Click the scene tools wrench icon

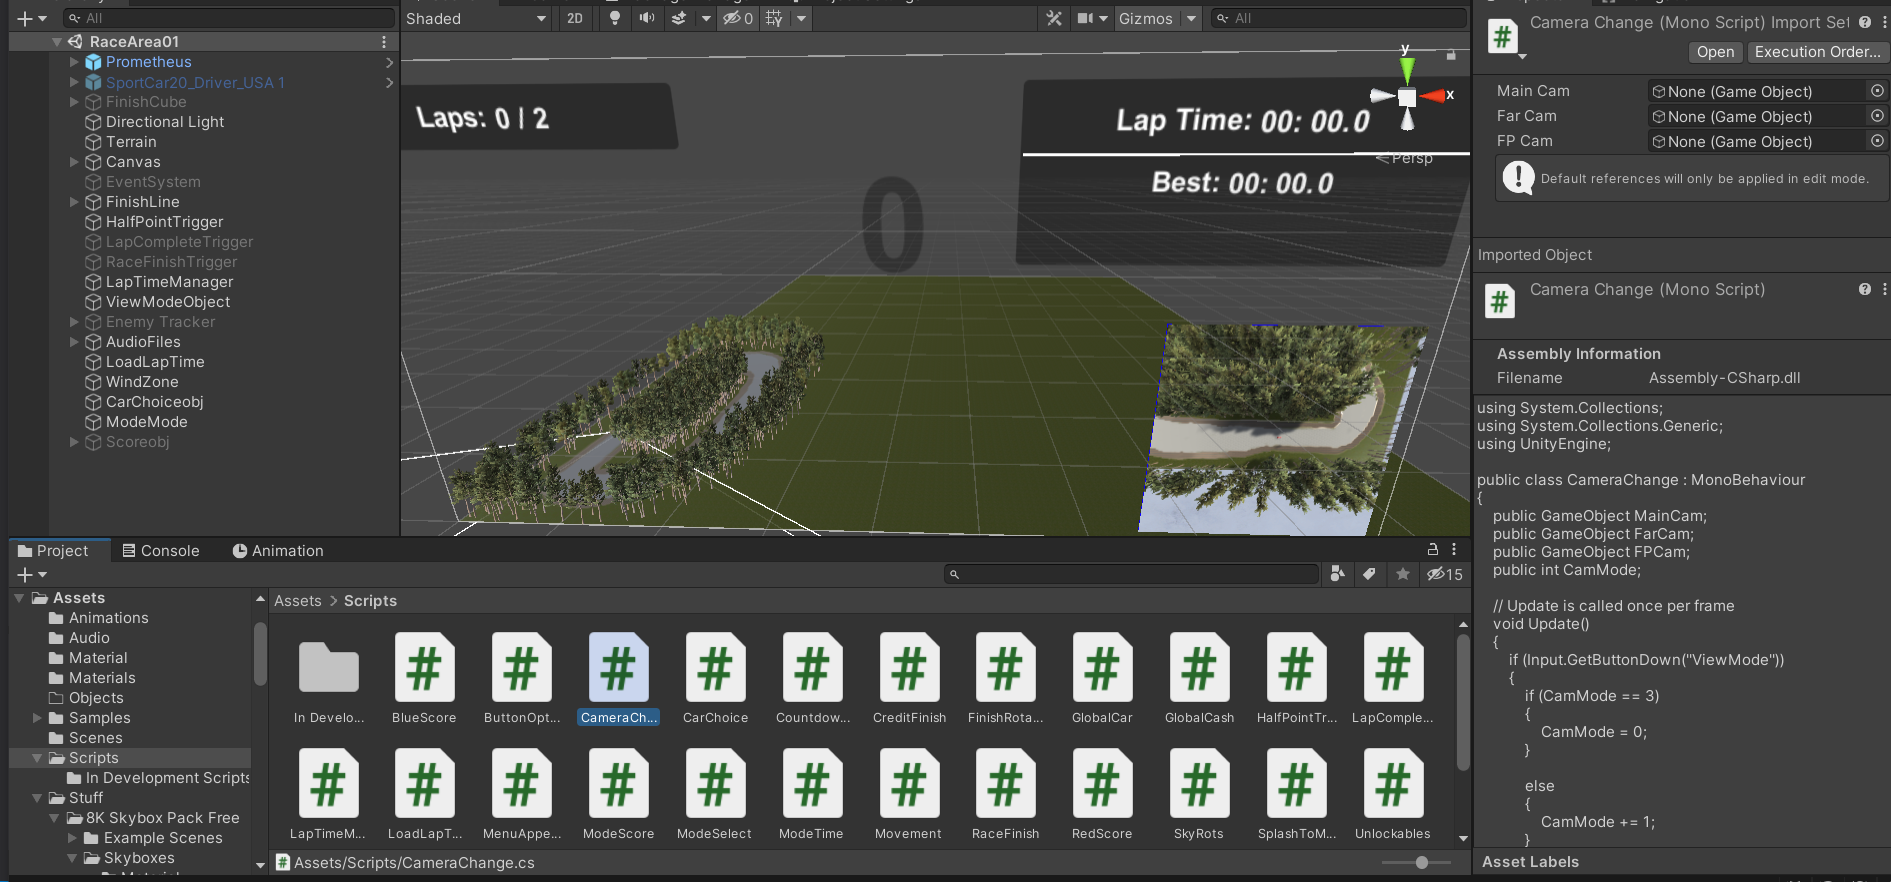point(1054,18)
